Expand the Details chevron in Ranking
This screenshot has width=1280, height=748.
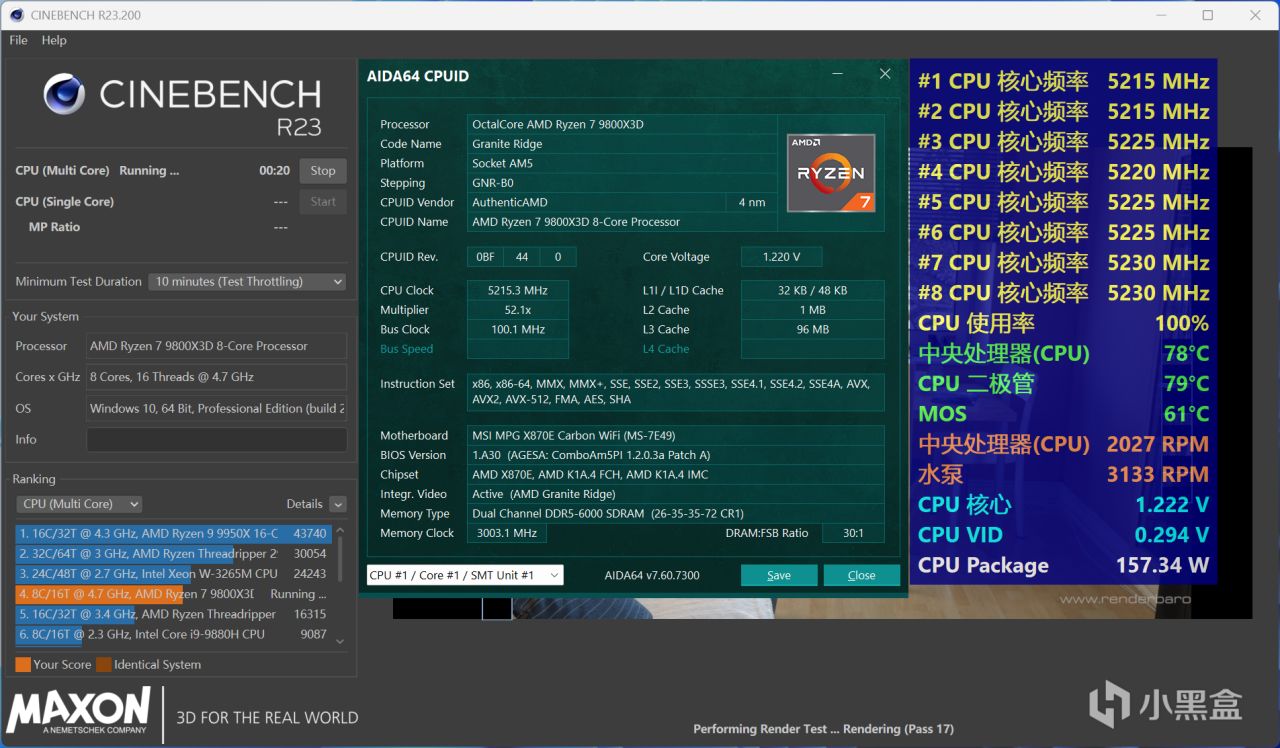point(337,503)
